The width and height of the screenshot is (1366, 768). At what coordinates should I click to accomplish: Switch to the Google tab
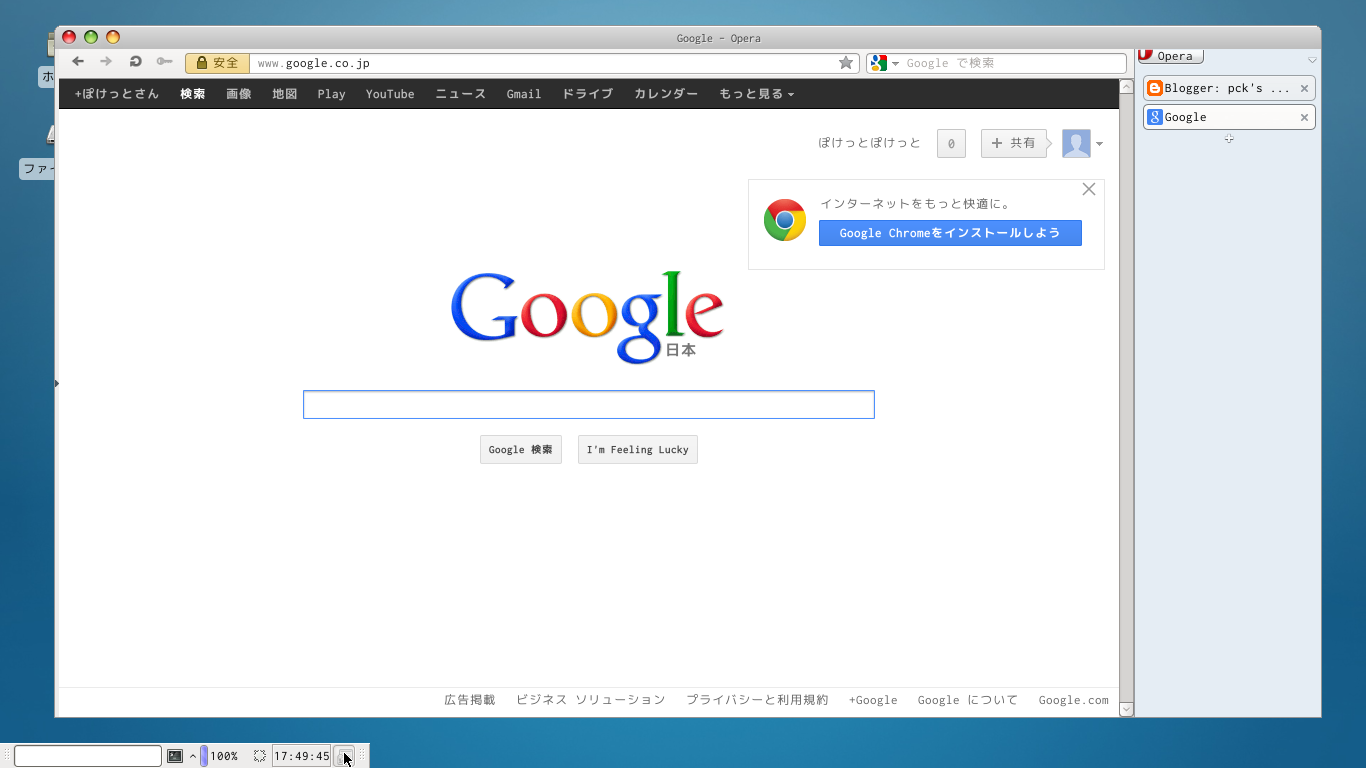pos(1229,117)
